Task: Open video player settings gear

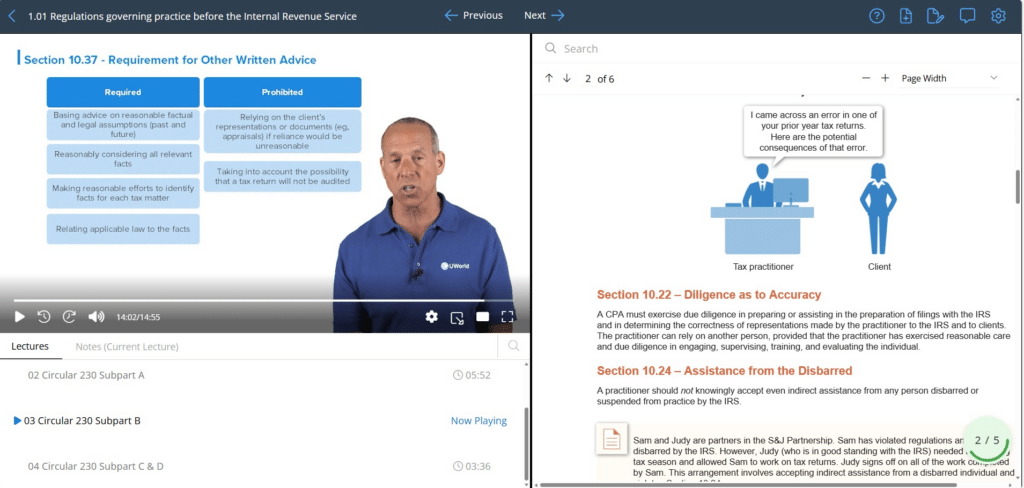Action: 432,317
